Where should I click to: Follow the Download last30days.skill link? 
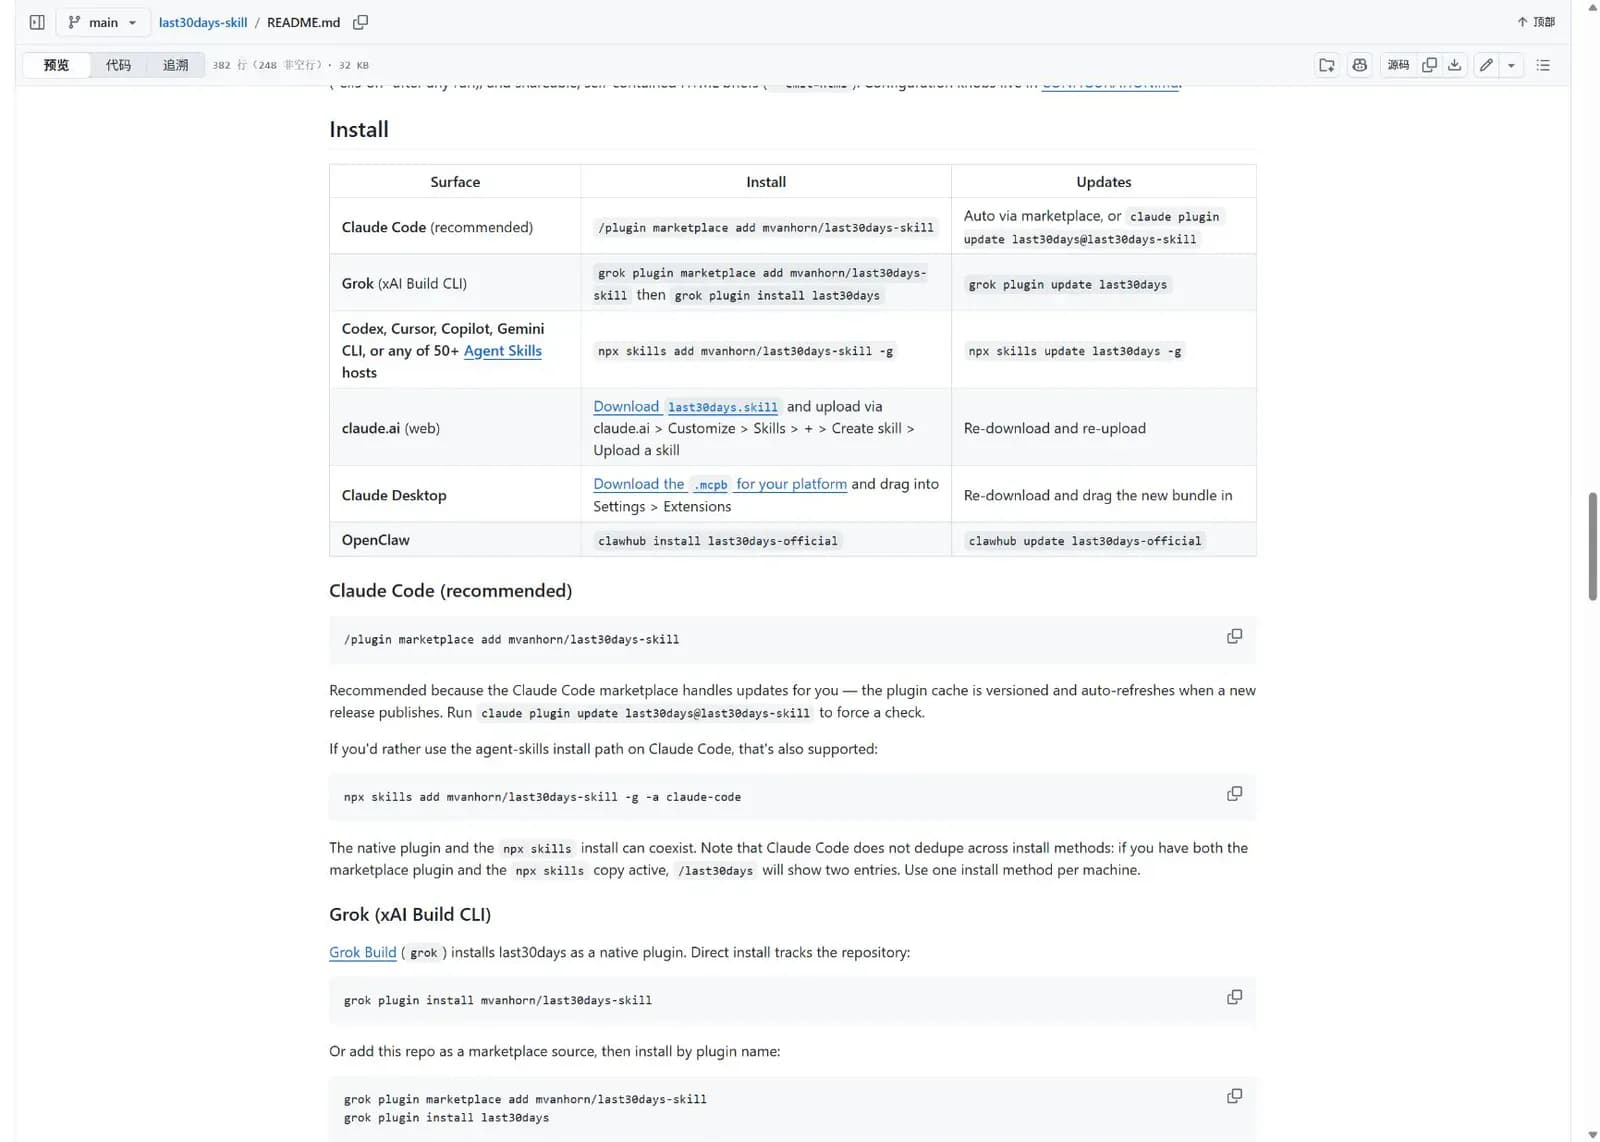[x=686, y=407]
